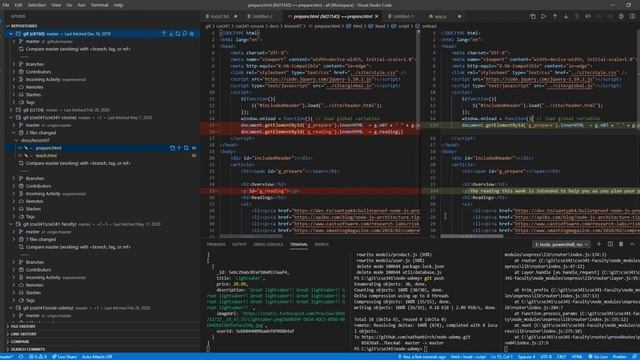
Task: Click Live Share in status bar
Action: [64, 357]
